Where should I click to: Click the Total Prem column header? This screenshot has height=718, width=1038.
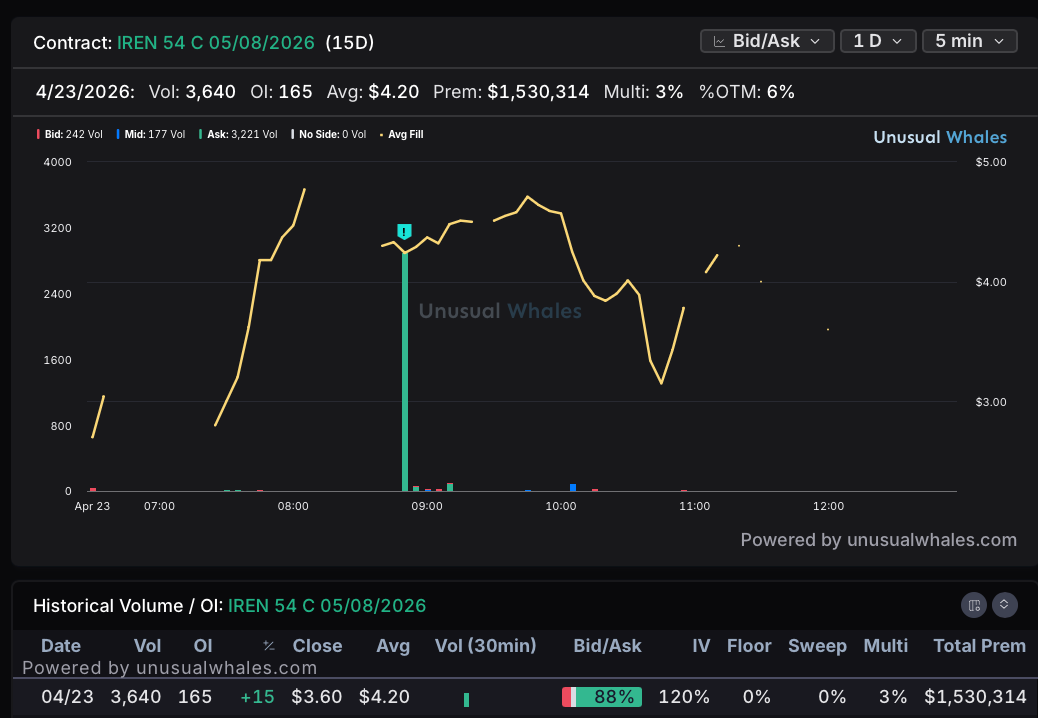coord(979,646)
